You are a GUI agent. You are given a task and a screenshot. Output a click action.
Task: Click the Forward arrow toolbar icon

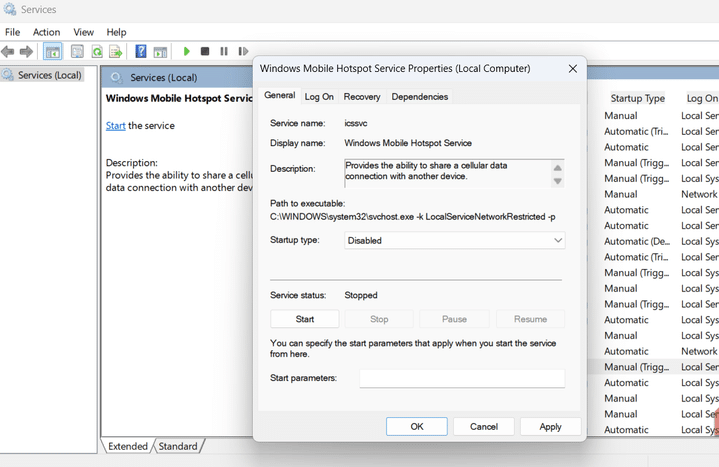tap(26, 51)
